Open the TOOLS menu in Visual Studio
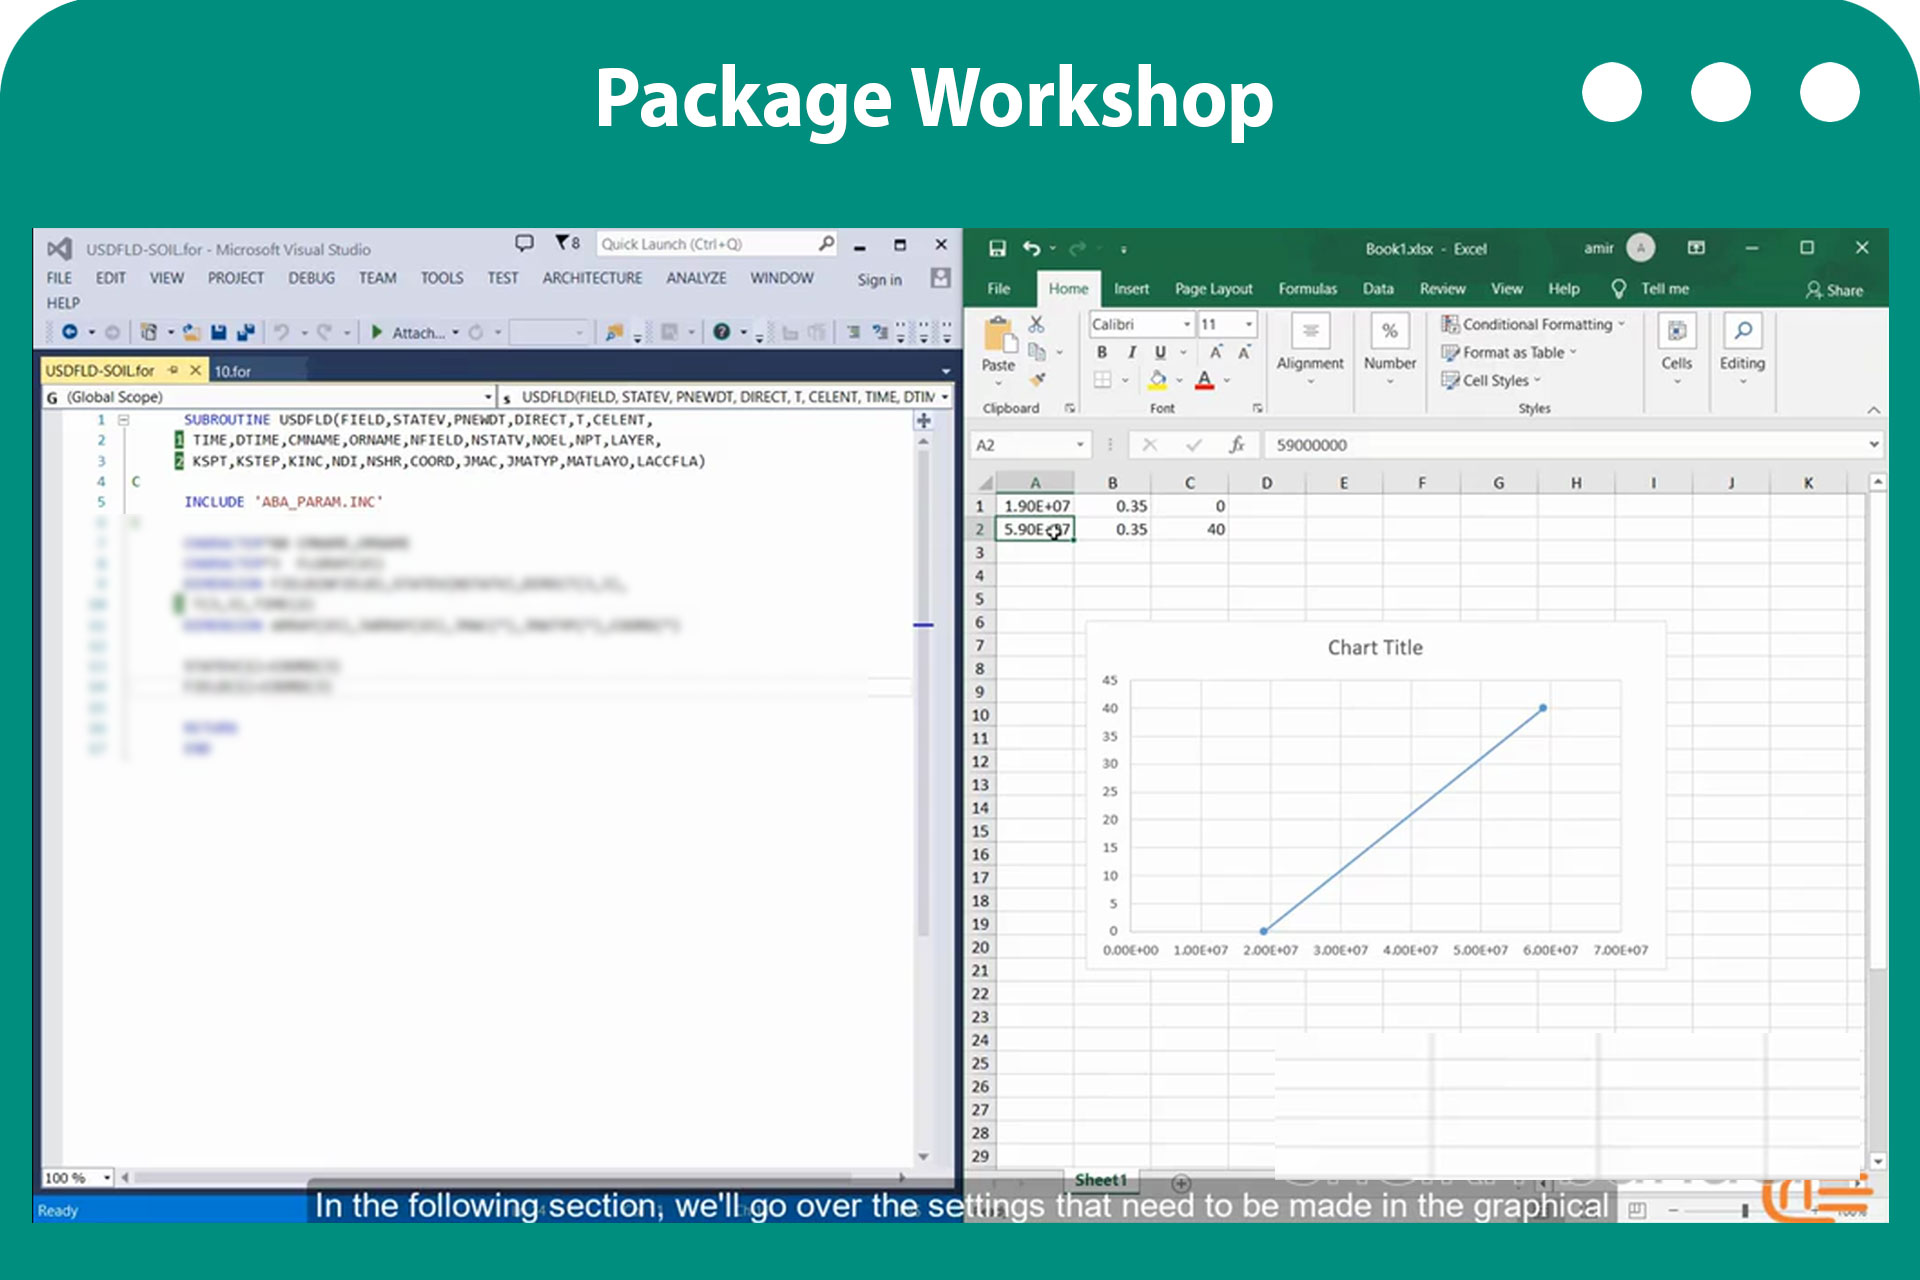 [x=442, y=278]
